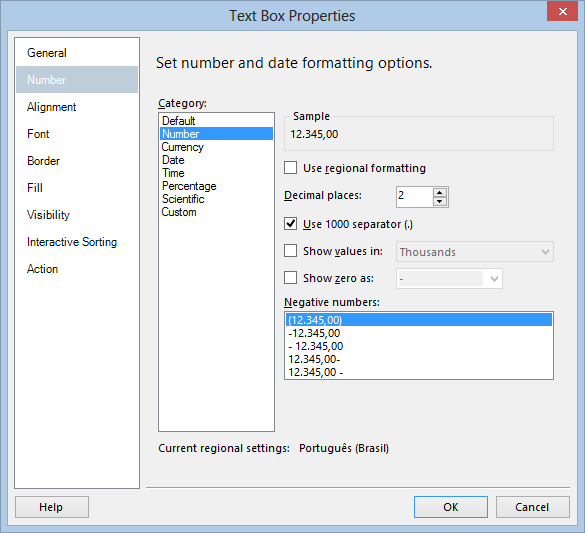Open the Action page
Viewport: 585px width, 533px height.
tap(76, 269)
